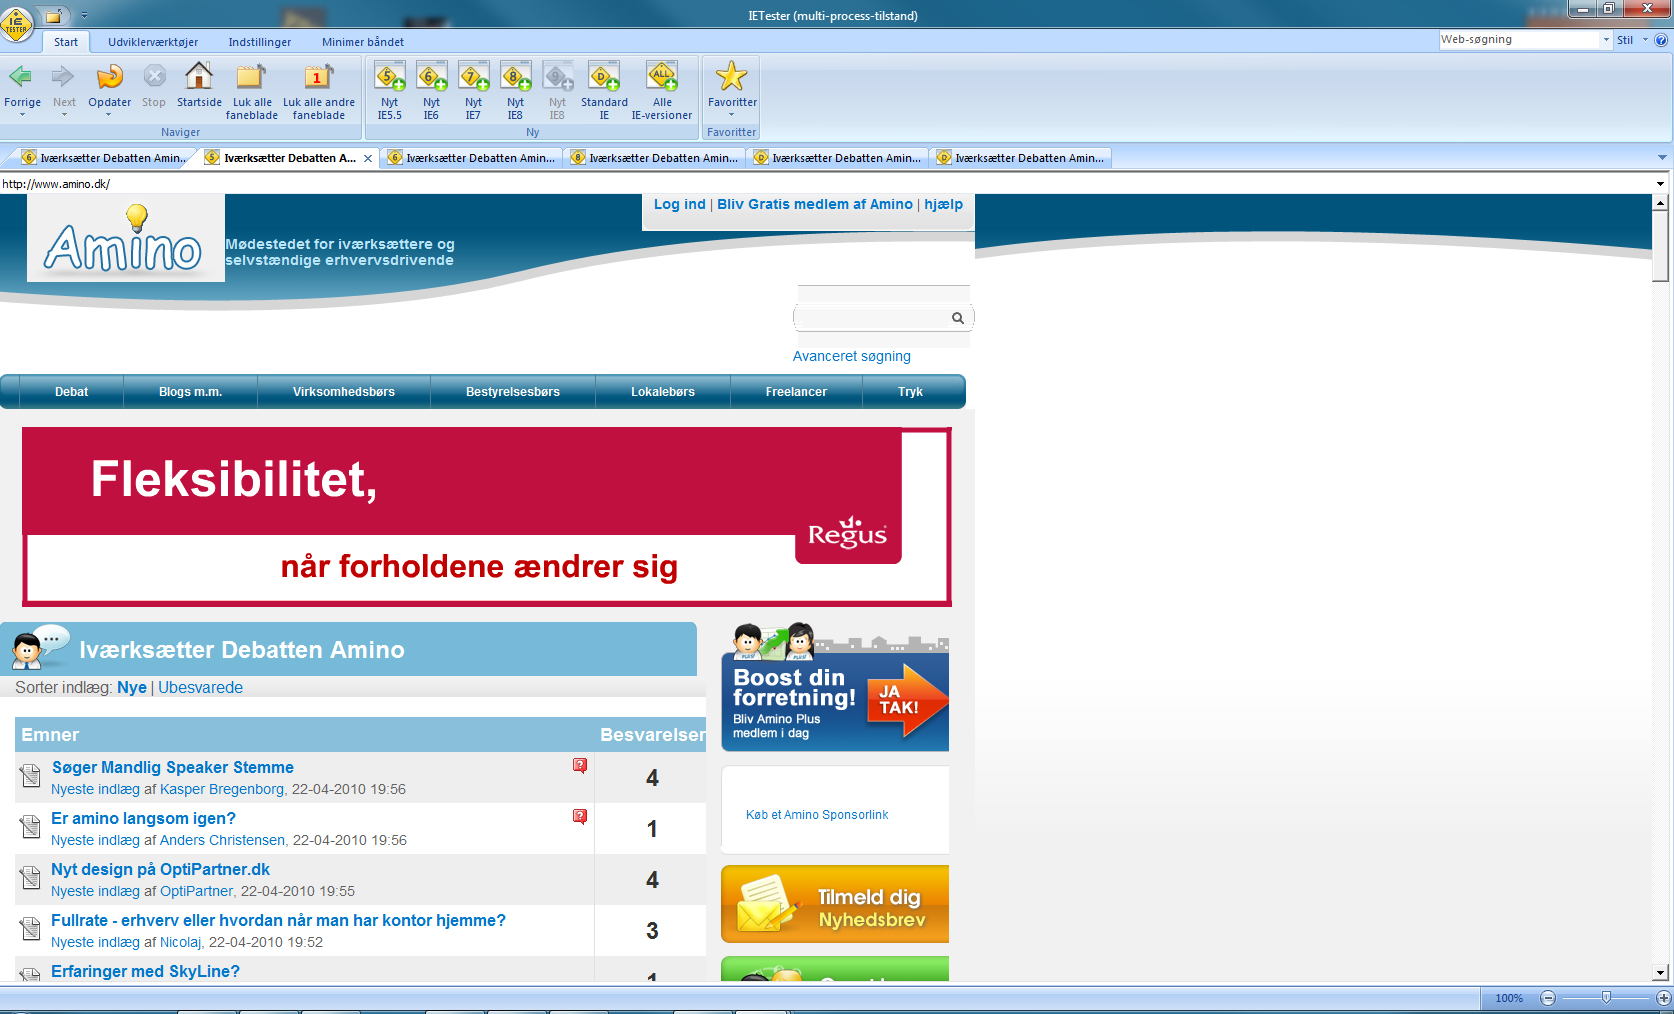Open a new IE8 tab (enabled icon)
This screenshot has width=1674, height=1014.
click(515, 76)
